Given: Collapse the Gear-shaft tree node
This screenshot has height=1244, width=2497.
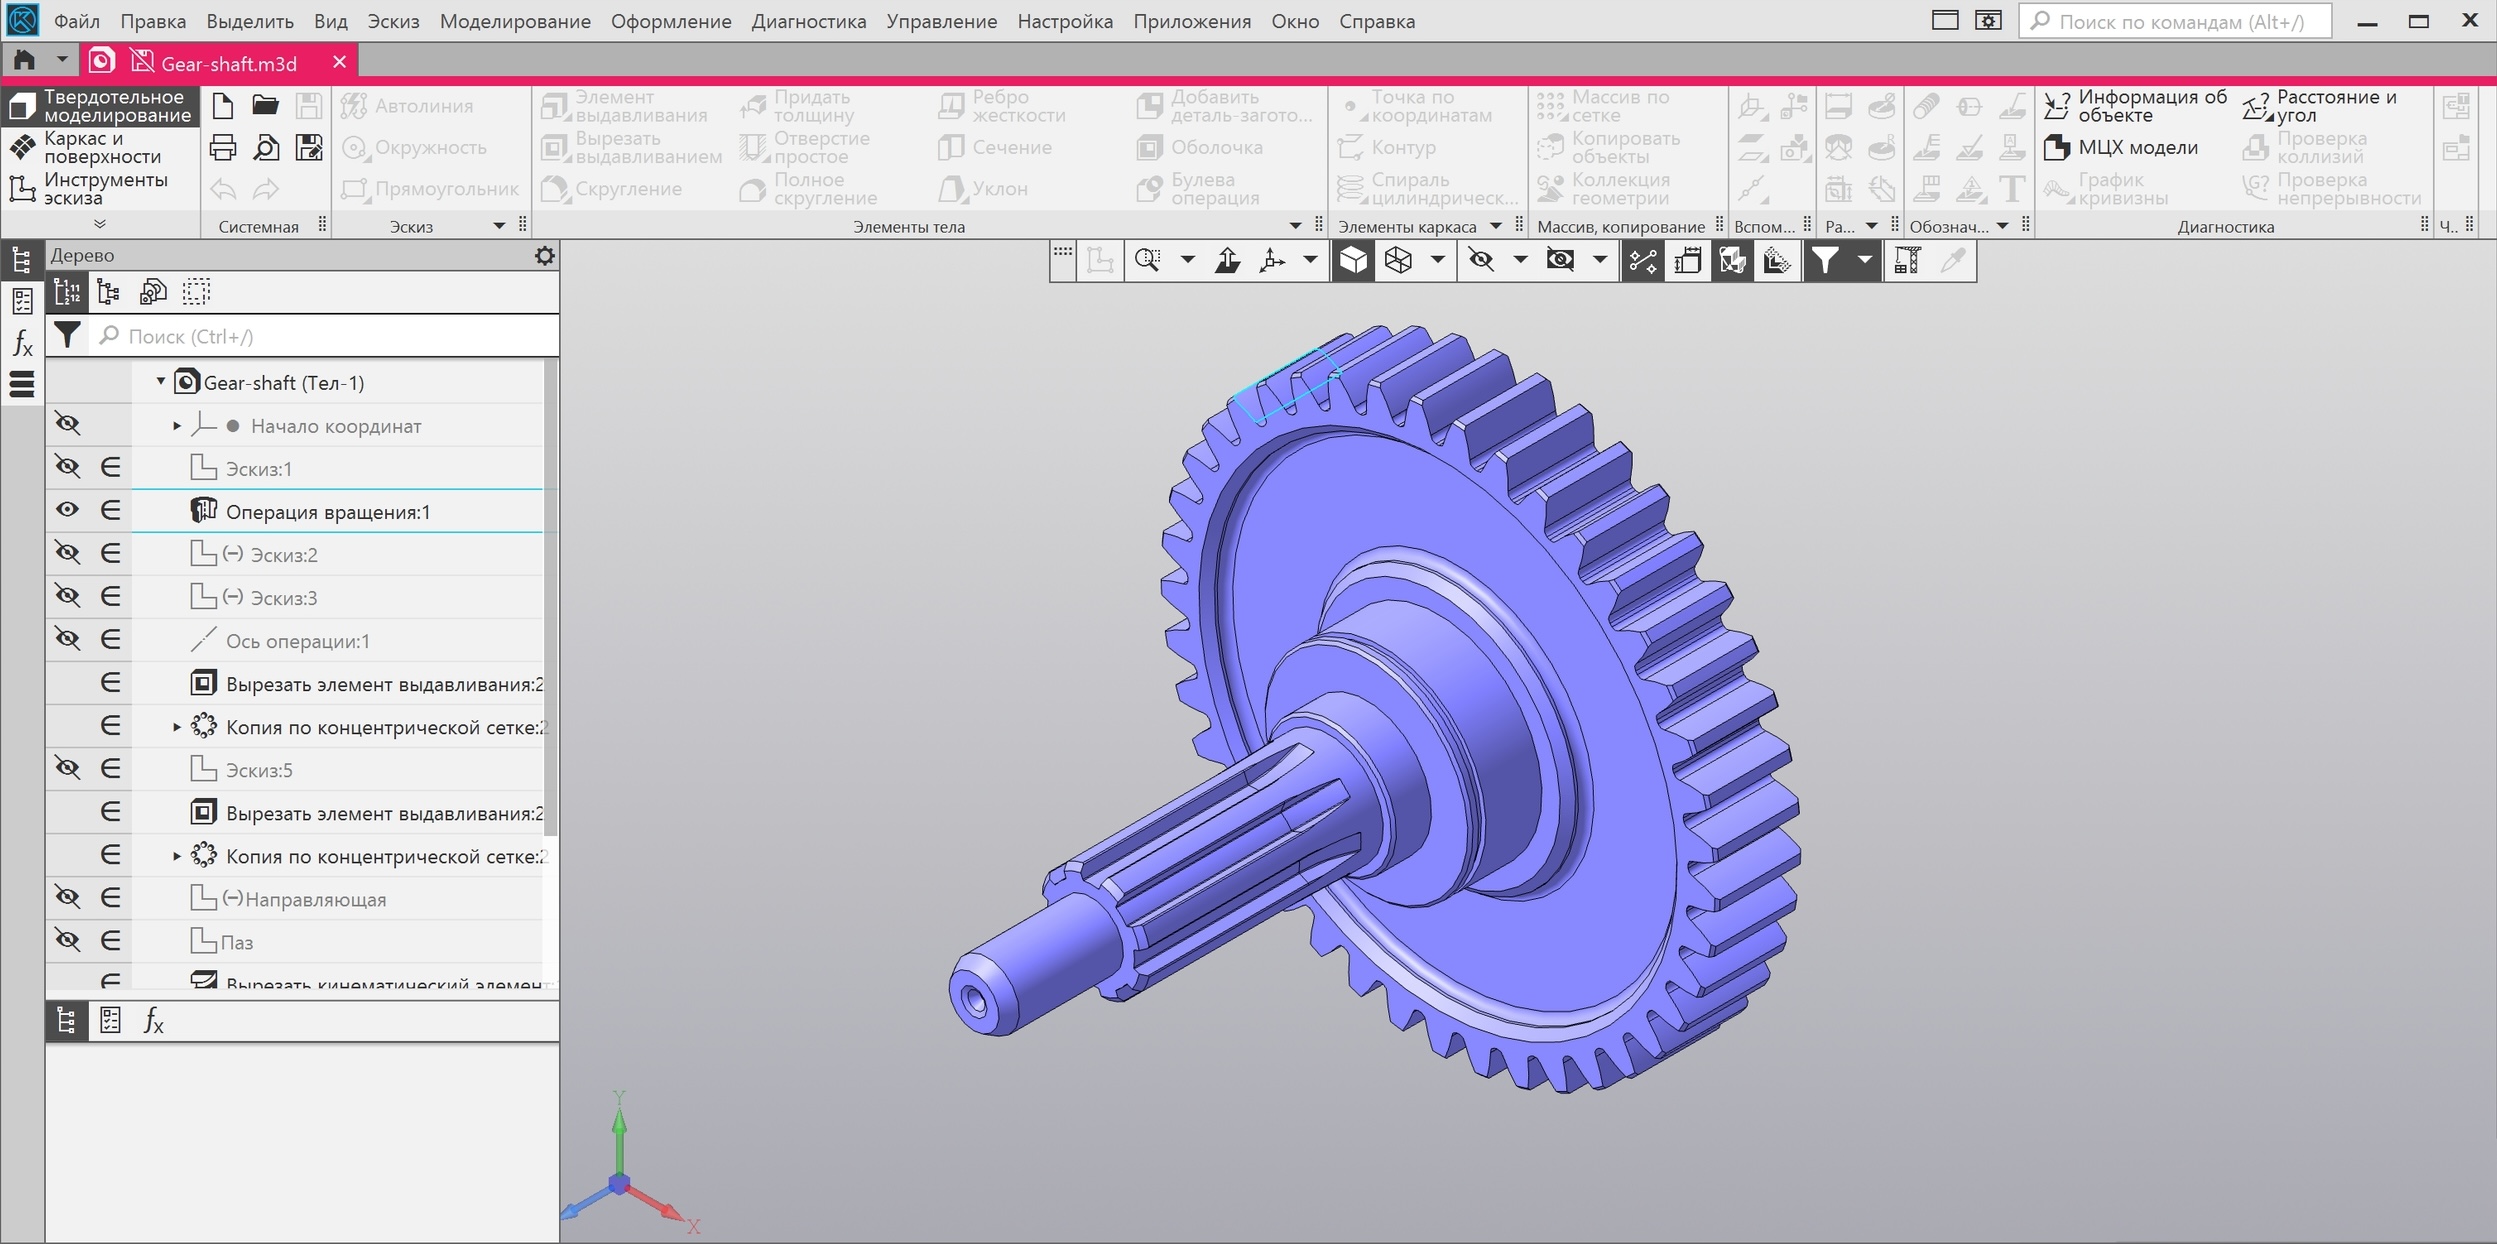Looking at the screenshot, I should pos(160,381).
